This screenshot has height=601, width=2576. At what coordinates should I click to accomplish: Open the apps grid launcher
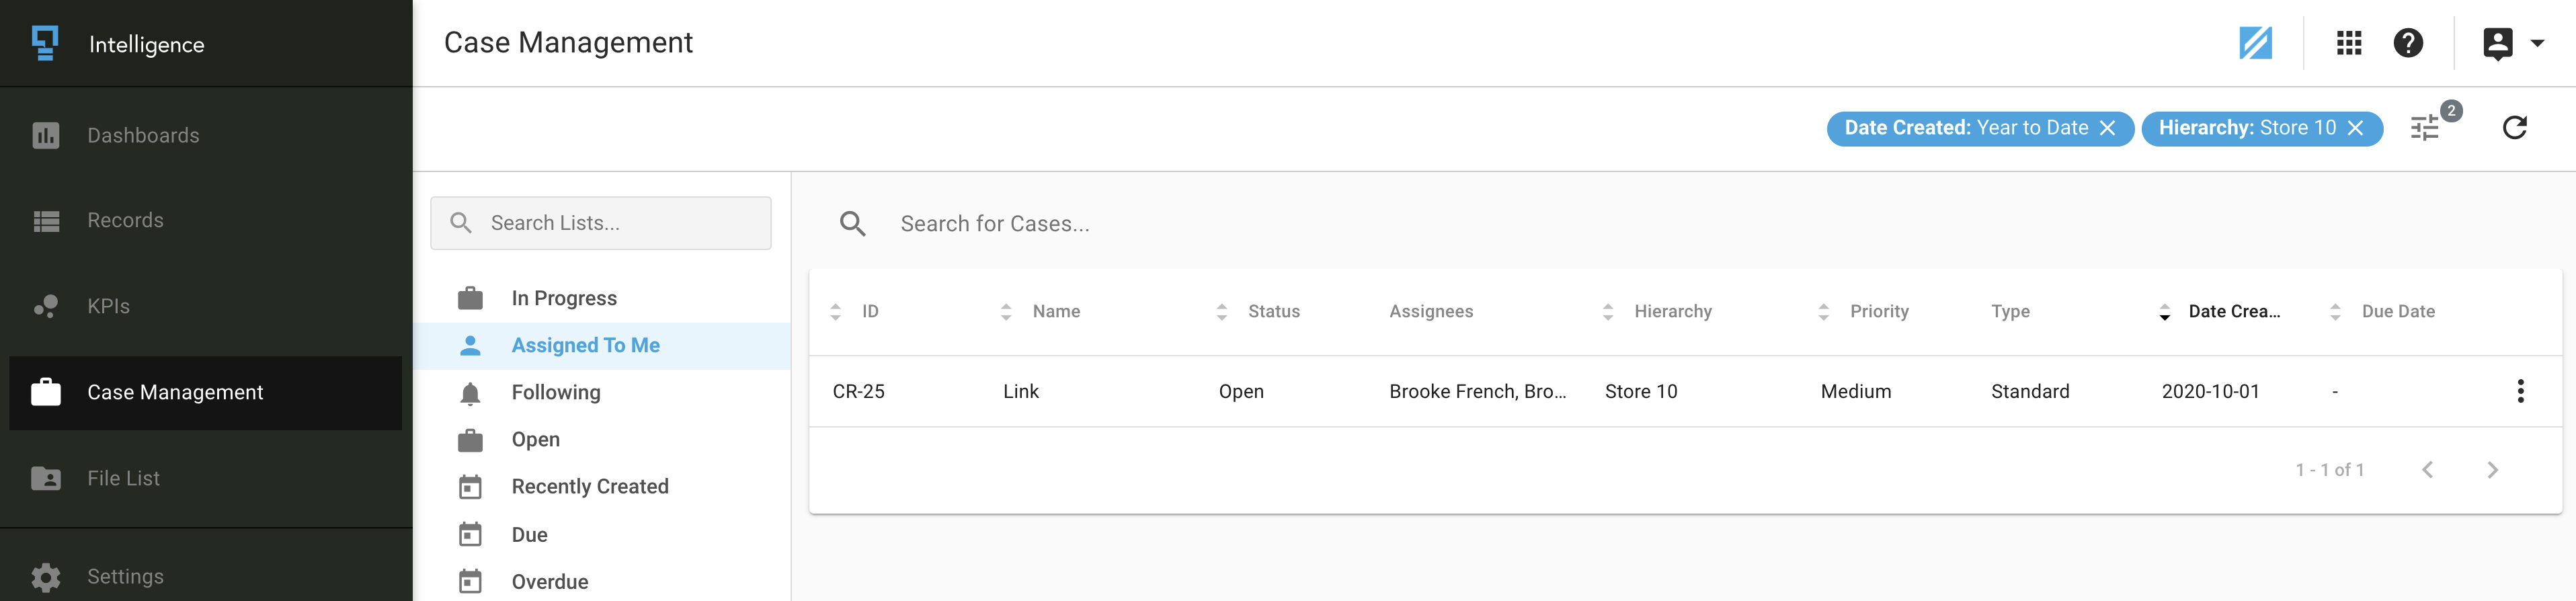(x=2349, y=43)
